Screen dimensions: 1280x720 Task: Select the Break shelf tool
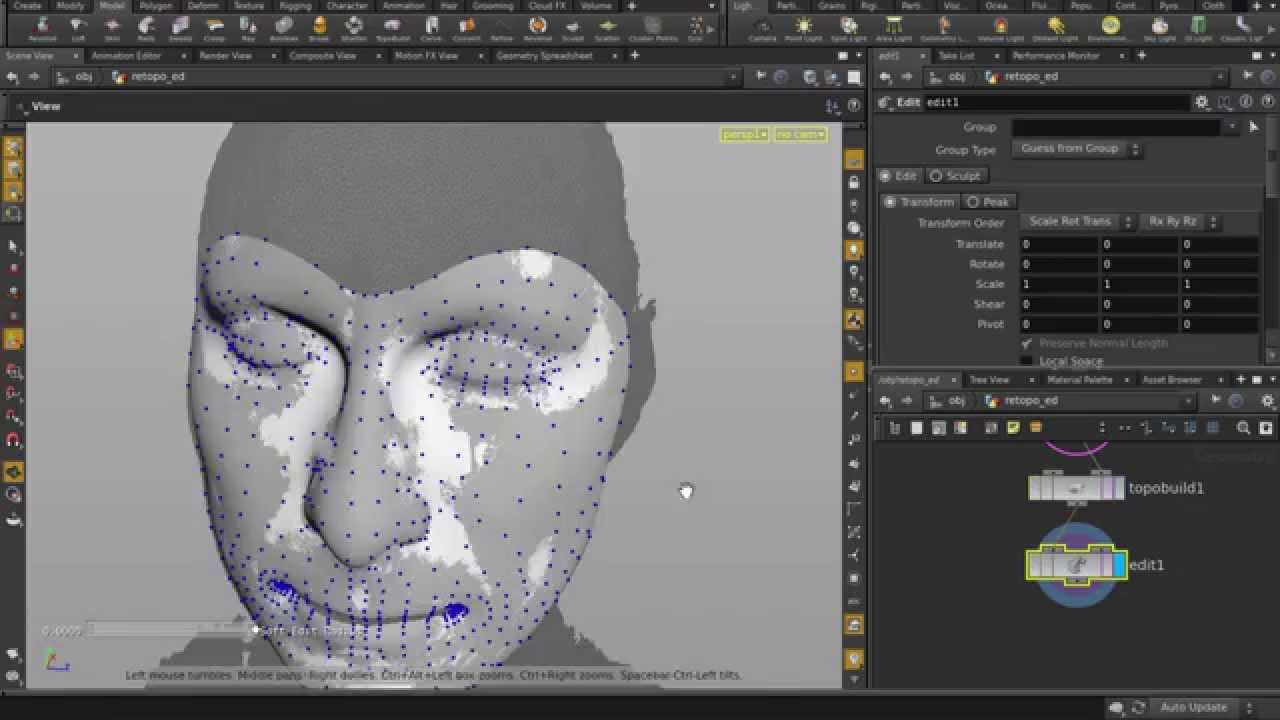pos(319,28)
